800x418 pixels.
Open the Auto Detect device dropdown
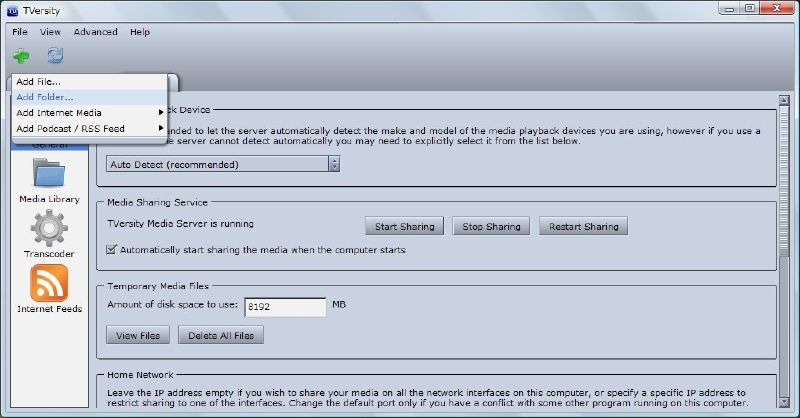click(x=223, y=164)
